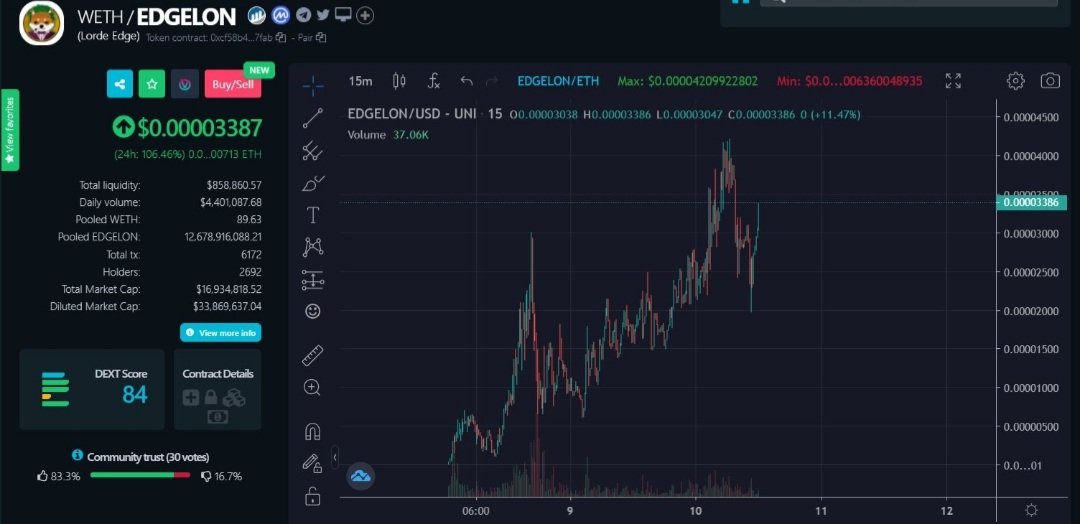This screenshot has height=524, width=1080.
Task: Open the fx indicators menu
Action: [433, 81]
